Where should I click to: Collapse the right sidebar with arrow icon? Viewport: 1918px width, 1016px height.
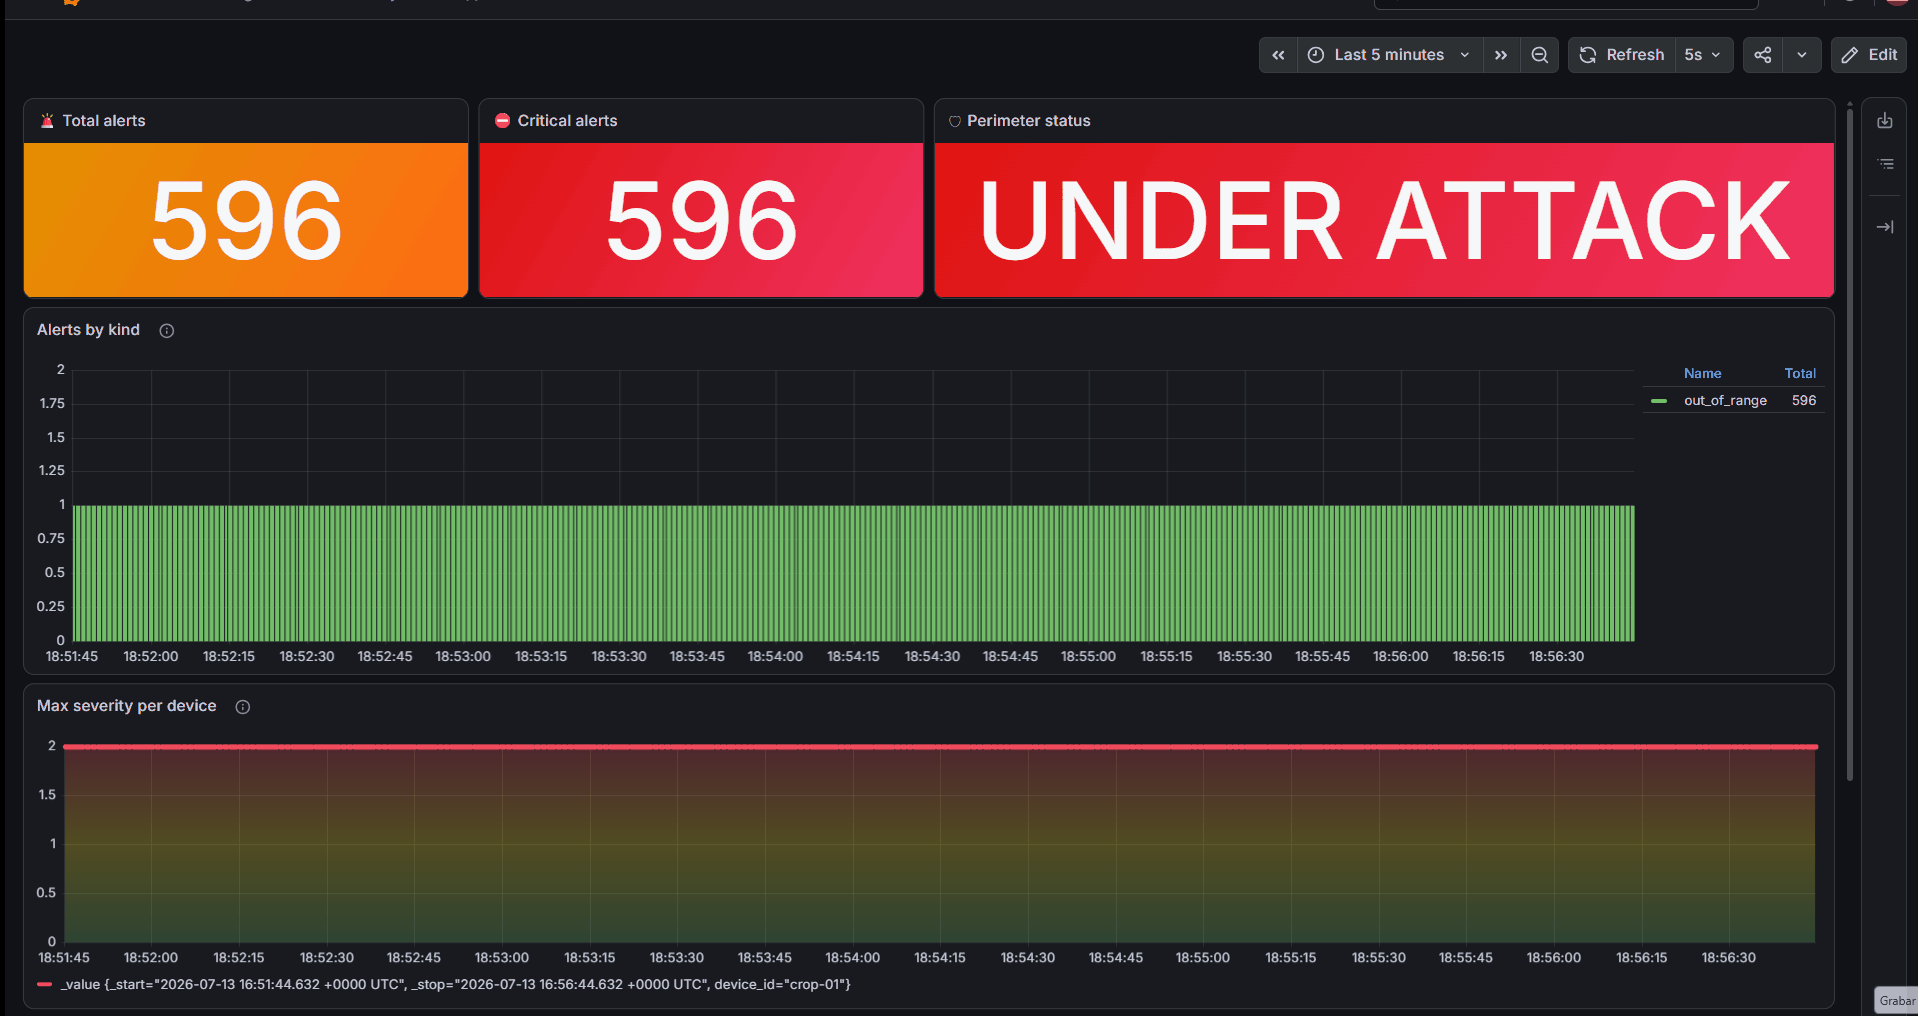1885,227
